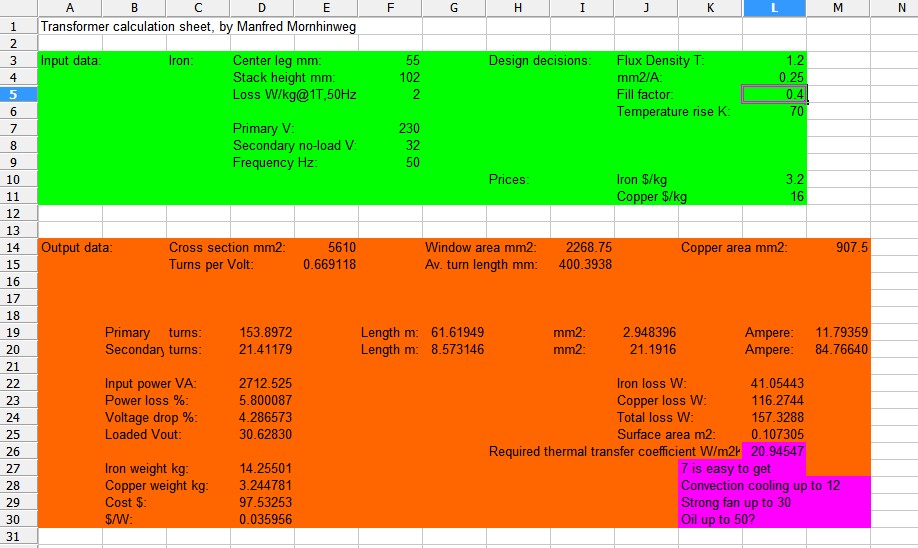The width and height of the screenshot is (918, 548).
Task: Select Iron loss W value 41.05443
Action: pos(777,383)
